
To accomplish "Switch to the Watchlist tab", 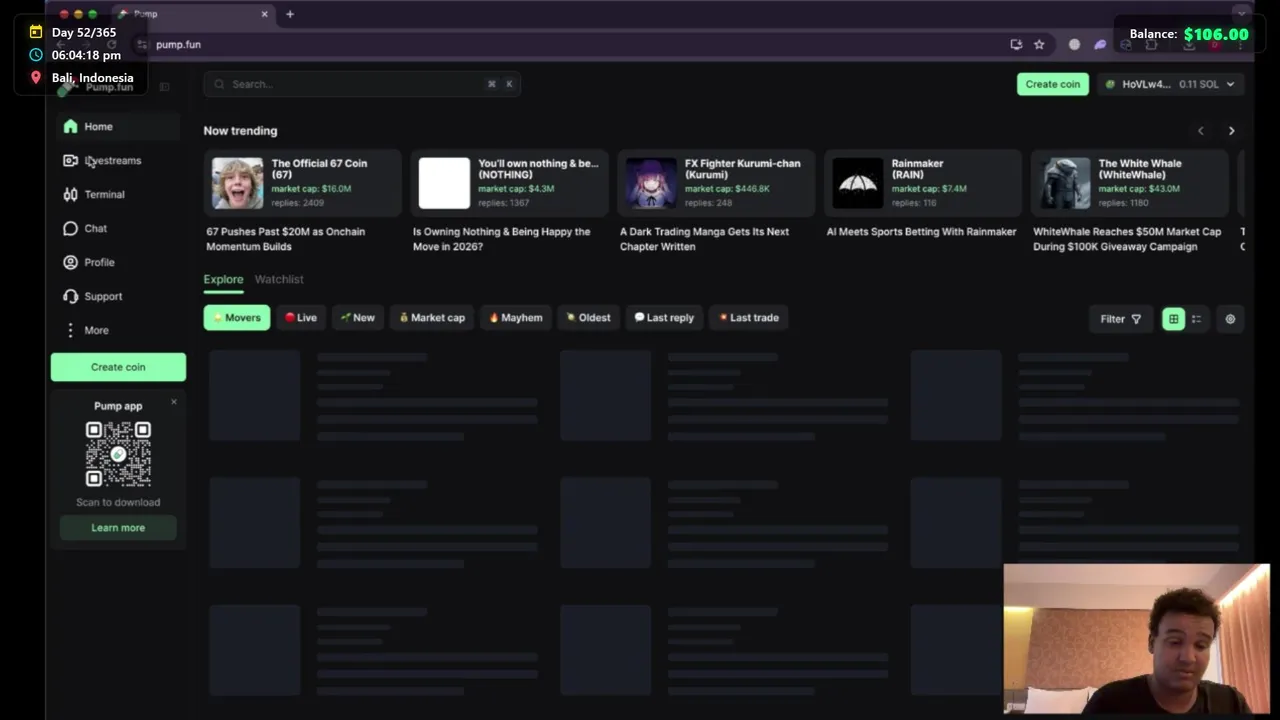I will click(x=279, y=280).
